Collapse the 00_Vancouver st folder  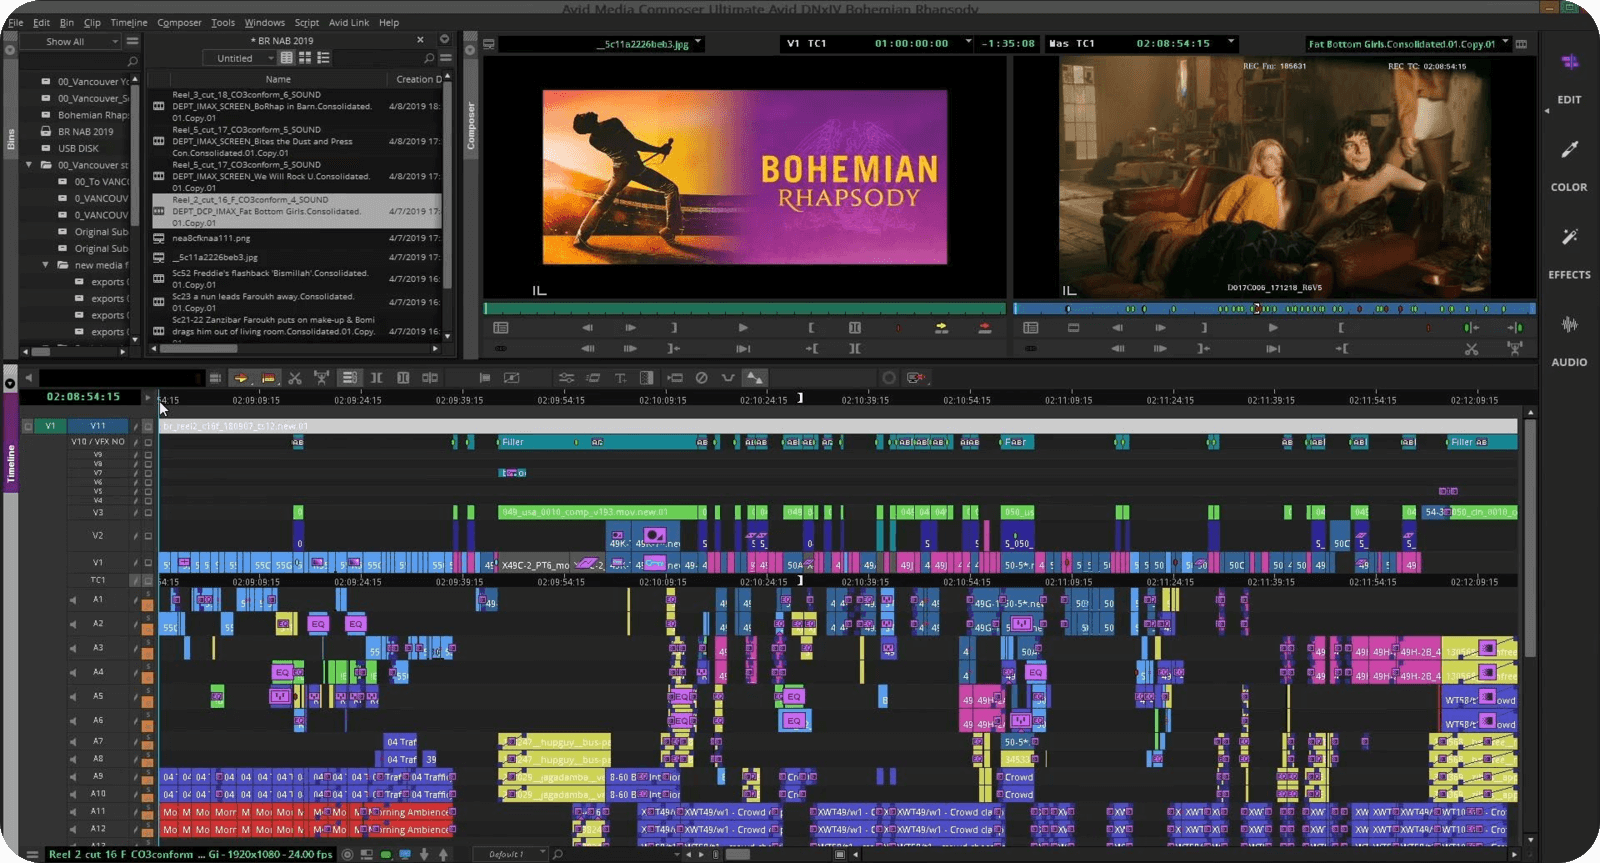point(29,165)
